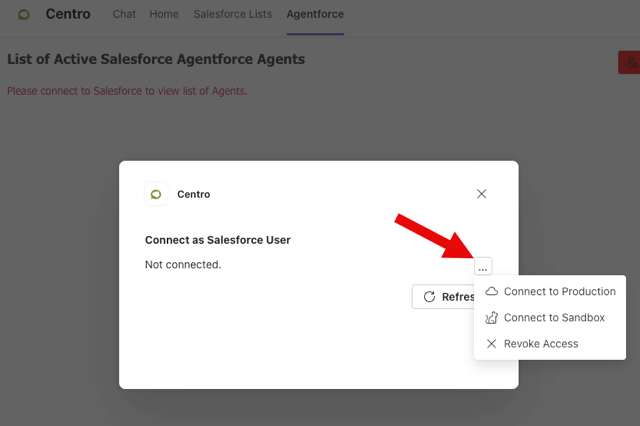Screen dimensions: 640x426
Task: Click the 'List of Active Salesforce Agentforce Agents' title
Action: click(156, 59)
